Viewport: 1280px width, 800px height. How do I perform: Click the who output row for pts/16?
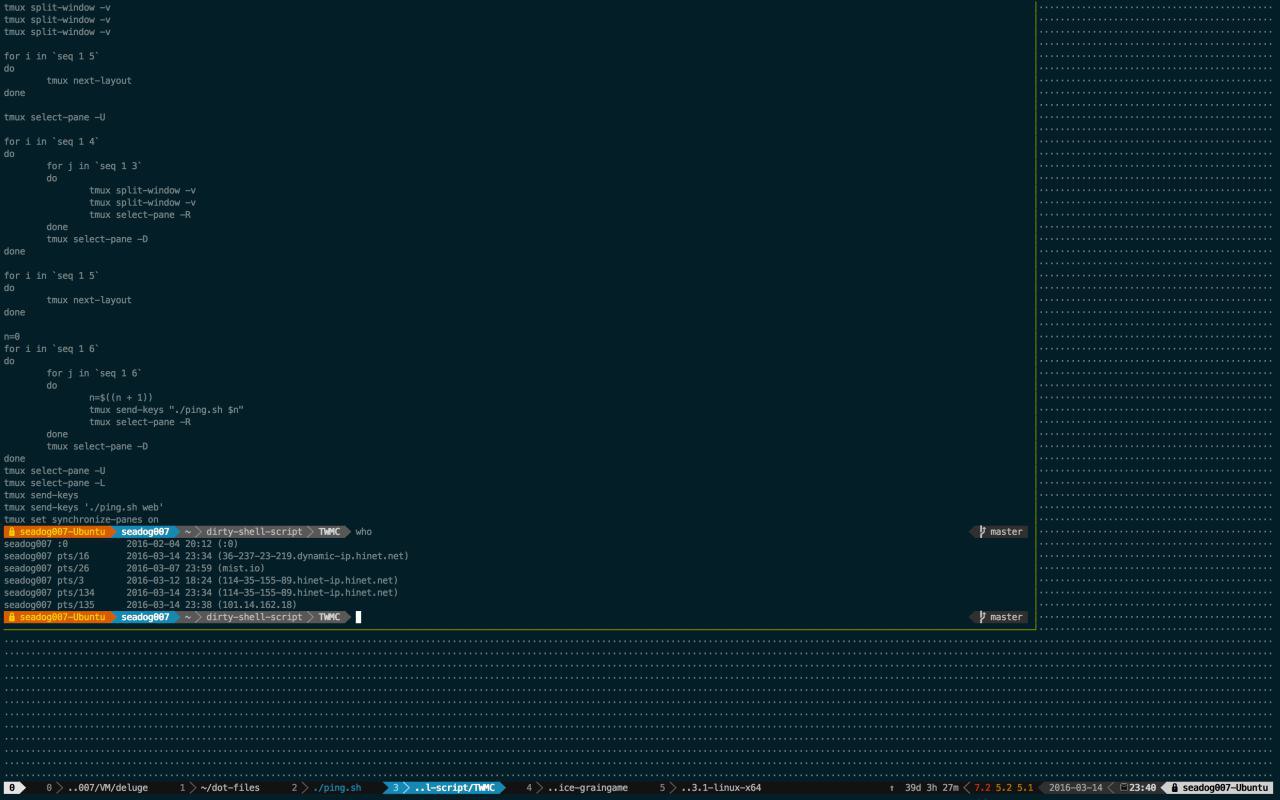pos(206,556)
